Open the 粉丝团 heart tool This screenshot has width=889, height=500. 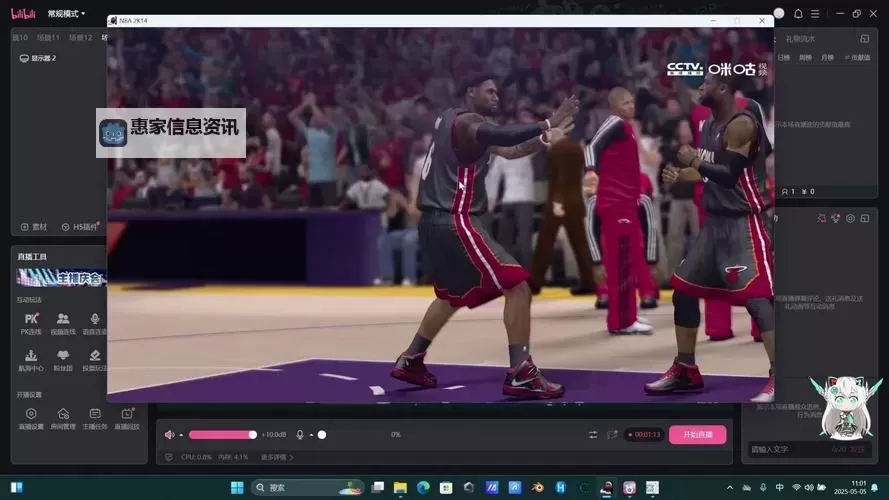(x=63, y=359)
